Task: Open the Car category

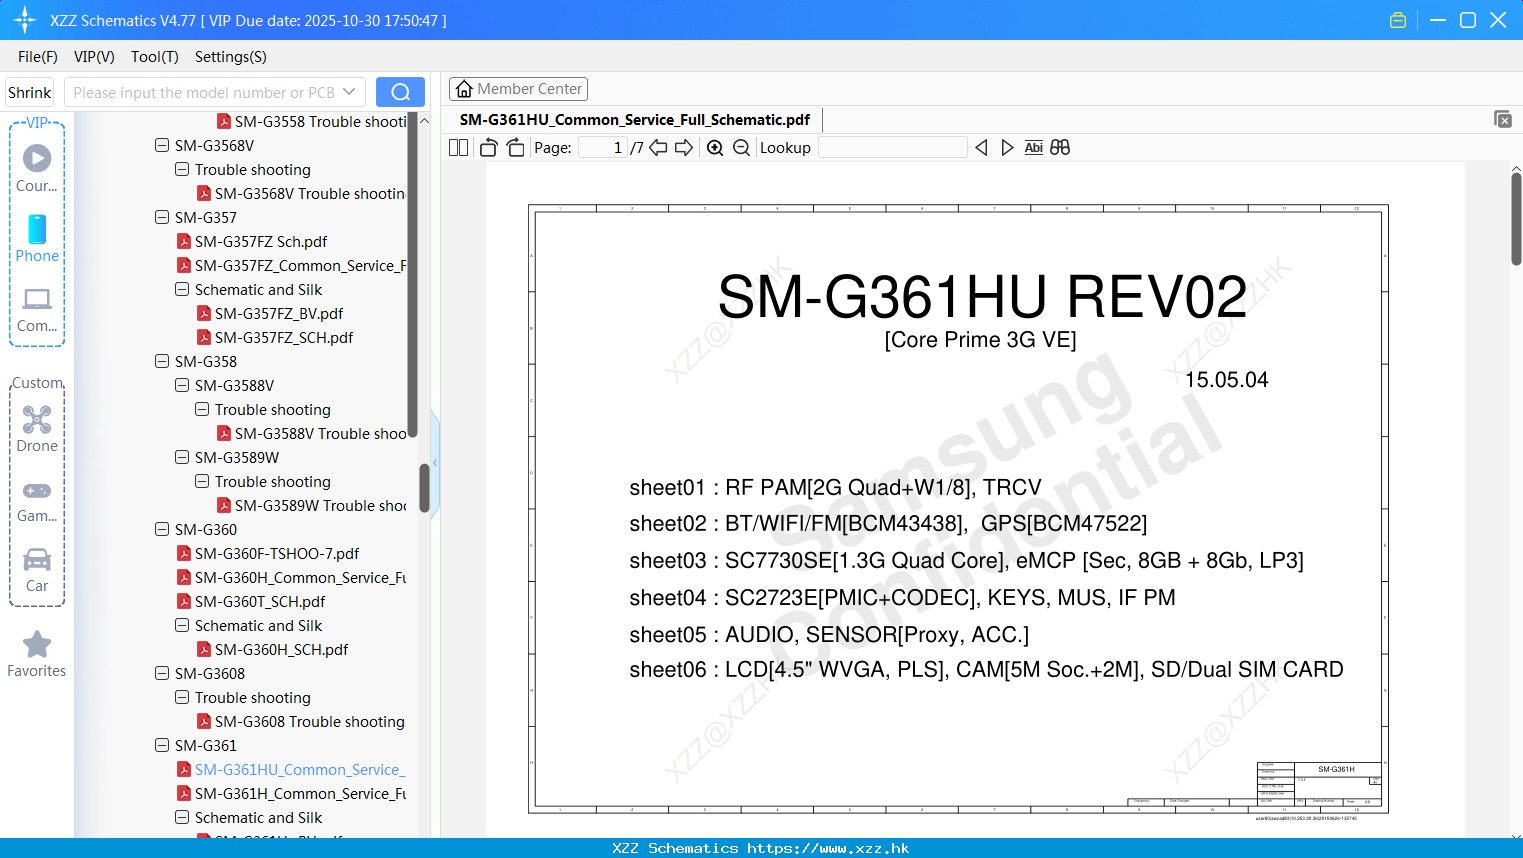Action: (37, 570)
